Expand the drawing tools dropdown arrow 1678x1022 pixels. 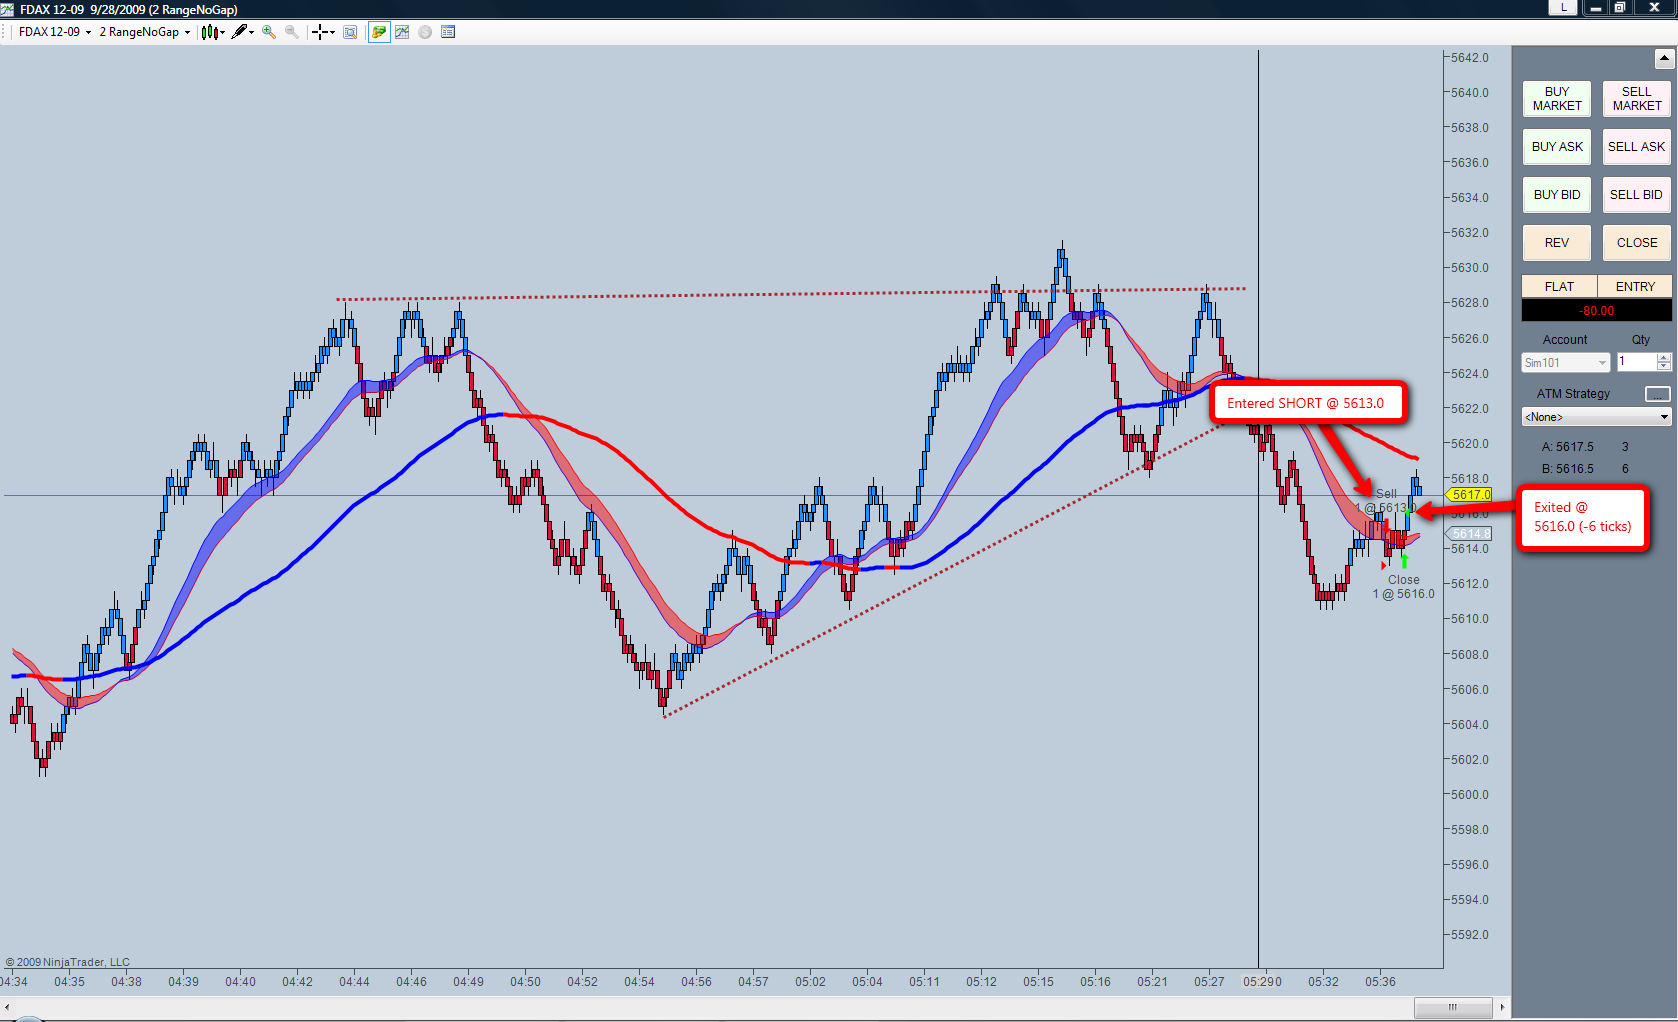coord(251,32)
